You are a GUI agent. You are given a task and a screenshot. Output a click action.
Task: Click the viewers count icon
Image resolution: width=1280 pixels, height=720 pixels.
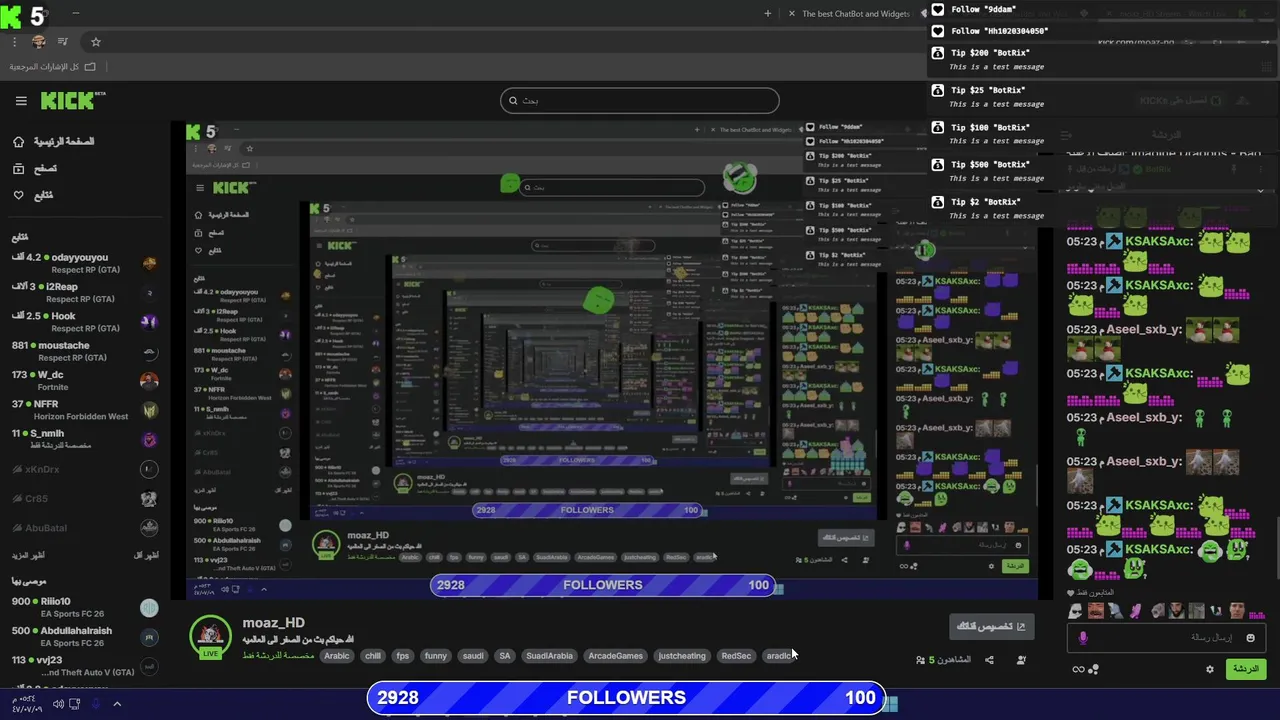[x=921, y=660]
